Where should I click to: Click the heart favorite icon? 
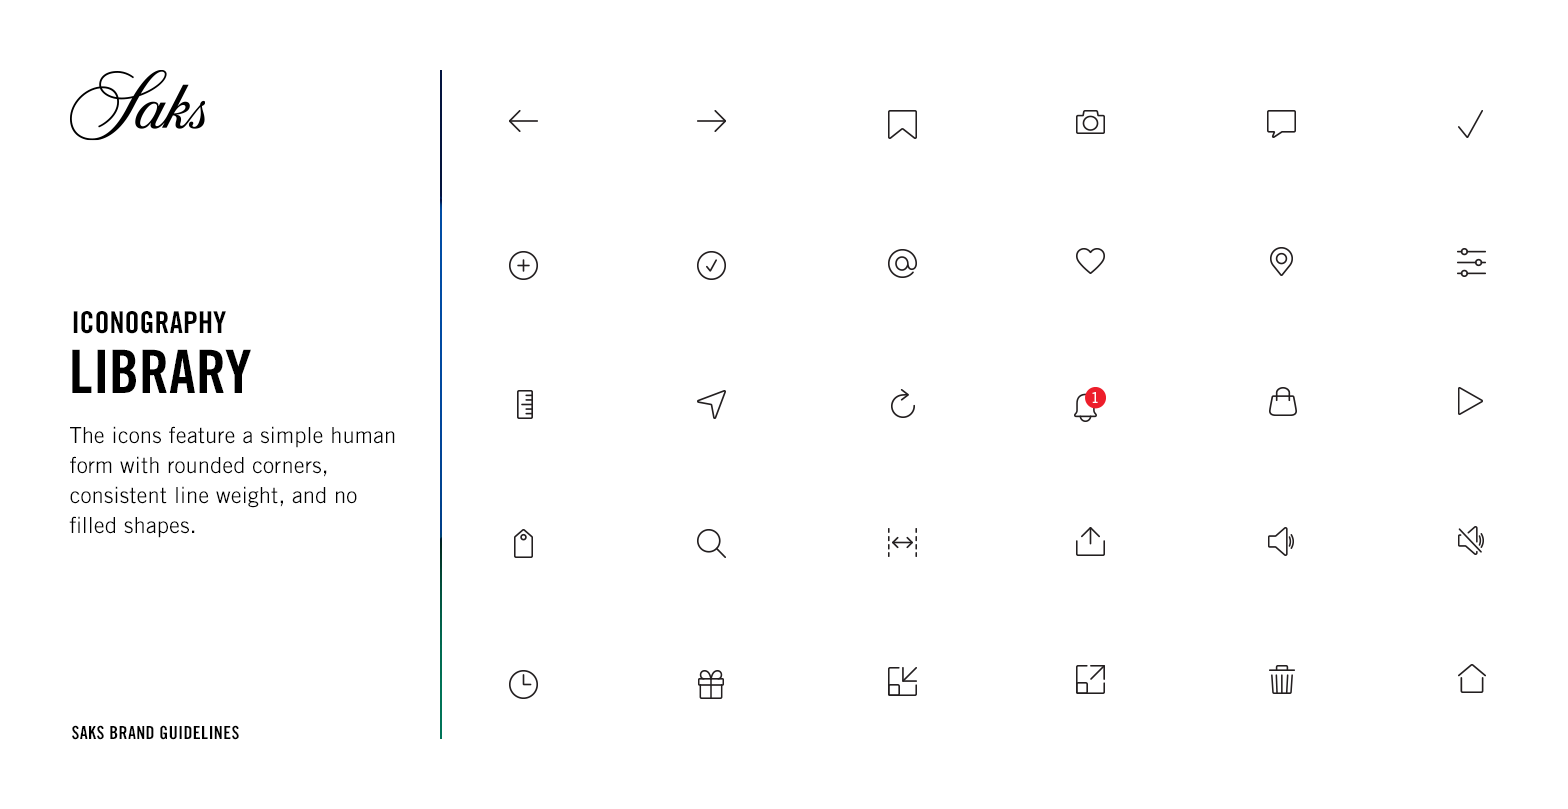[1090, 261]
